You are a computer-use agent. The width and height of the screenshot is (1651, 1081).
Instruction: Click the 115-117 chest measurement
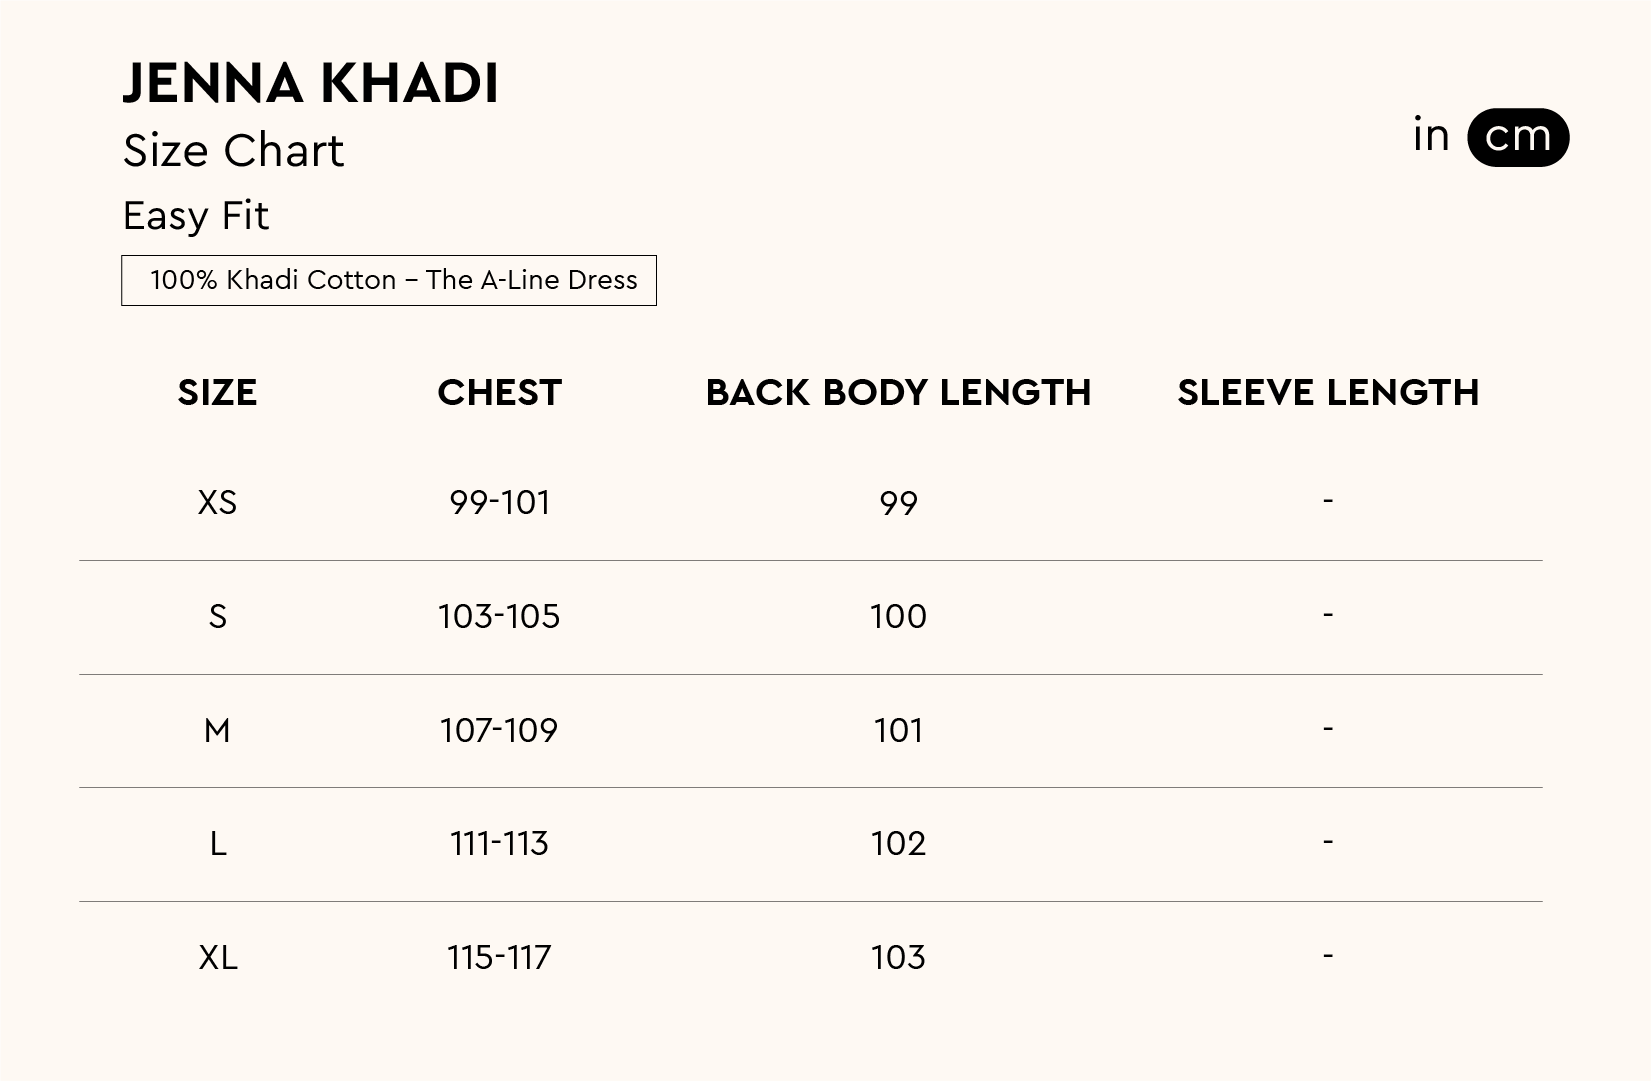pyautogui.click(x=499, y=958)
